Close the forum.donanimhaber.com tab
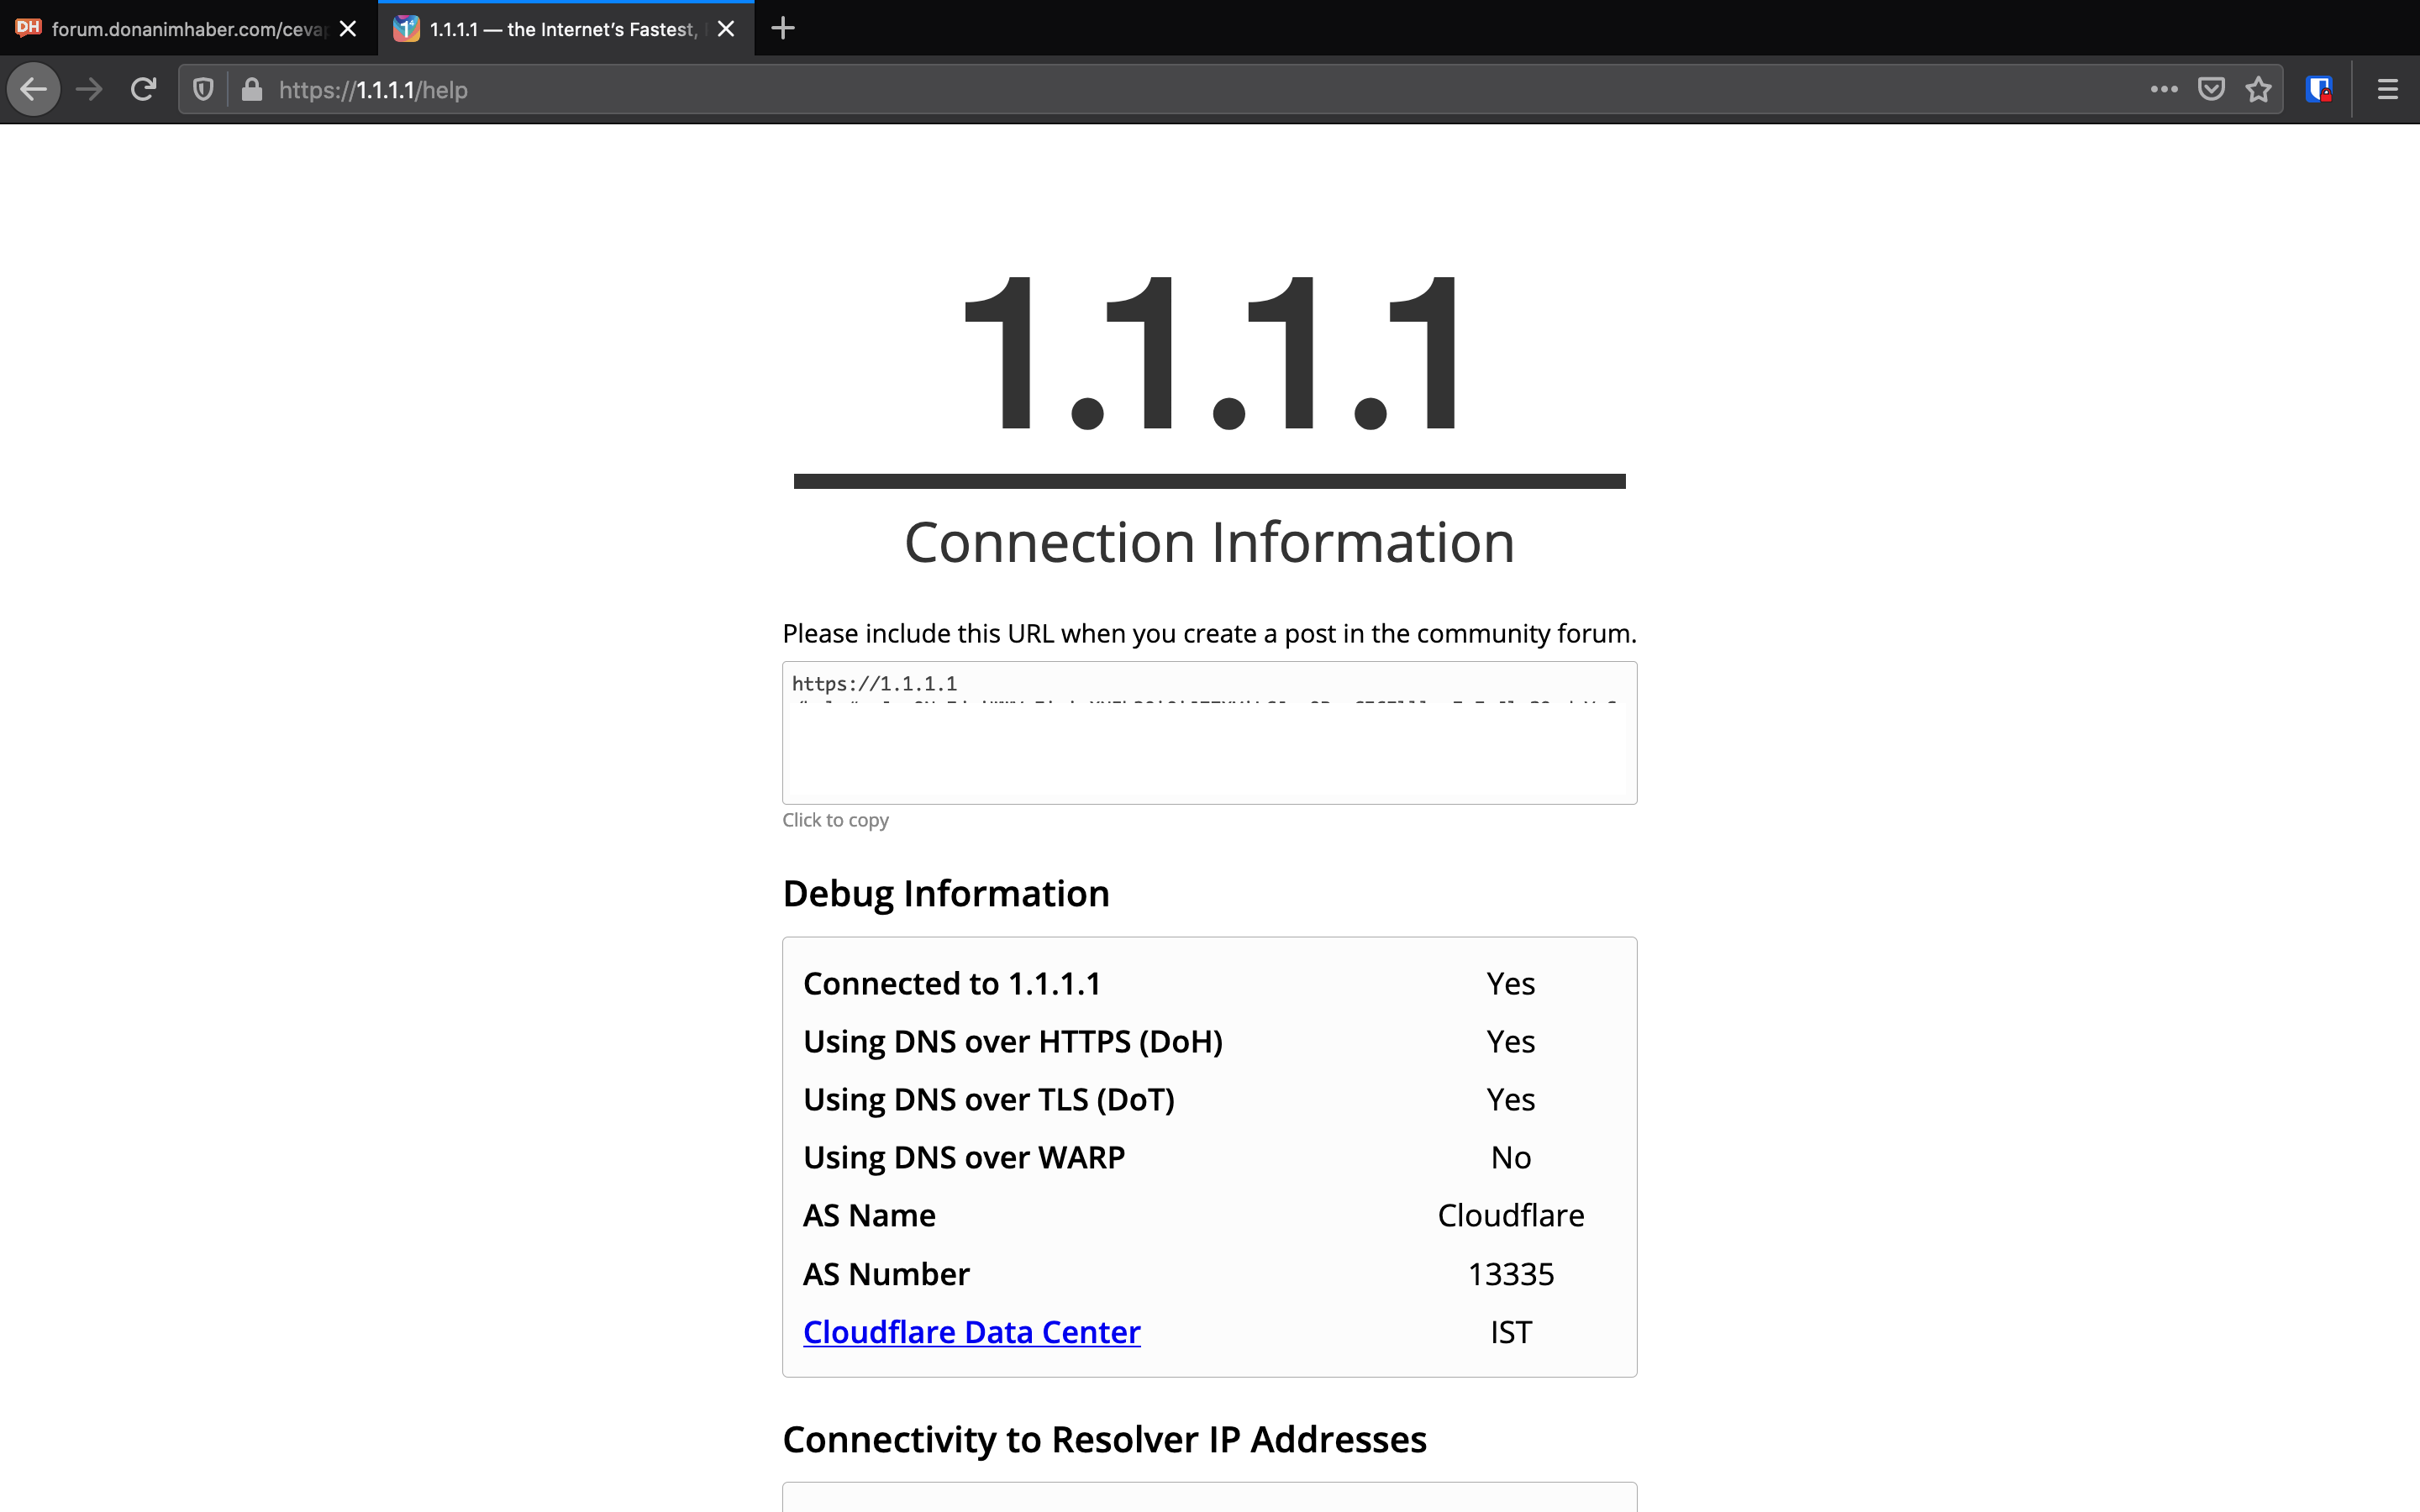The width and height of the screenshot is (2420, 1512). pyautogui.click(x=348, y=29)
